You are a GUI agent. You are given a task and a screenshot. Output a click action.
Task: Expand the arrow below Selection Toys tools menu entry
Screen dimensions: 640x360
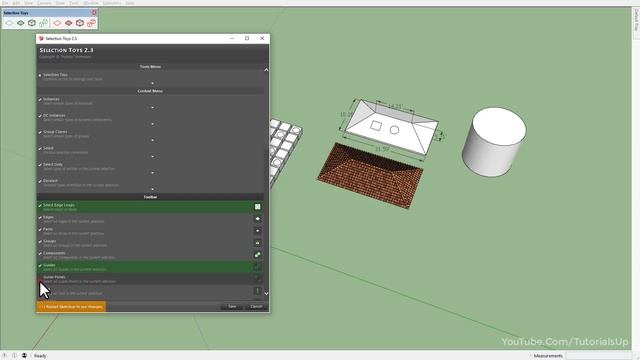point(153,83)
